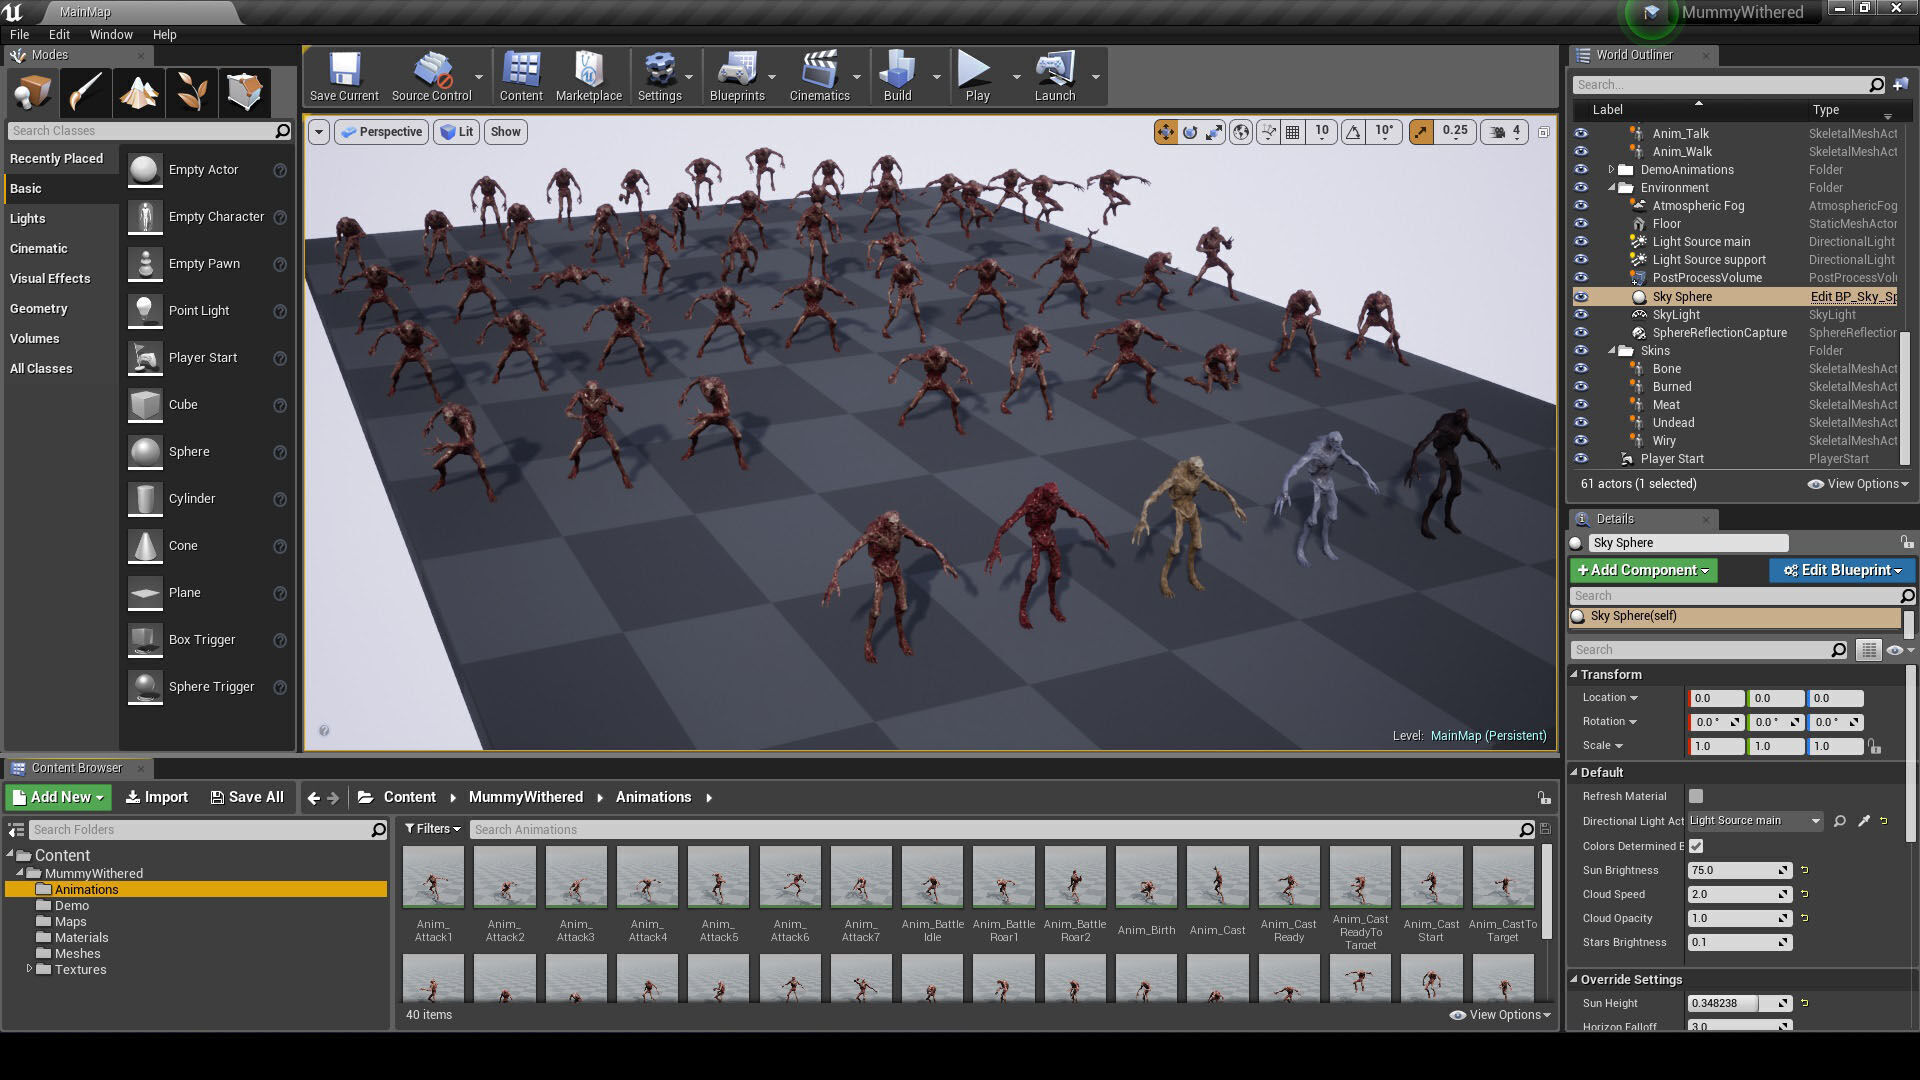Image resolution: width=1920 pixels, height=1080 pixels.
Task: Click the Sun Height slider field
Action: (x=1739, y=1003)
